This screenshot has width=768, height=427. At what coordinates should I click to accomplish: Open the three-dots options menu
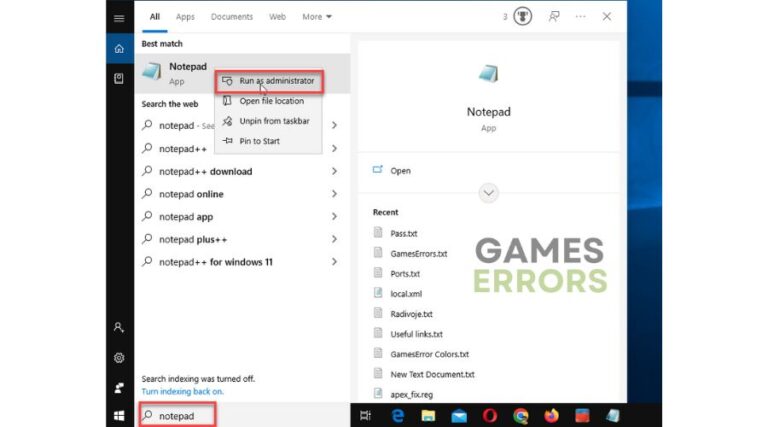click(x=581, y=17)
